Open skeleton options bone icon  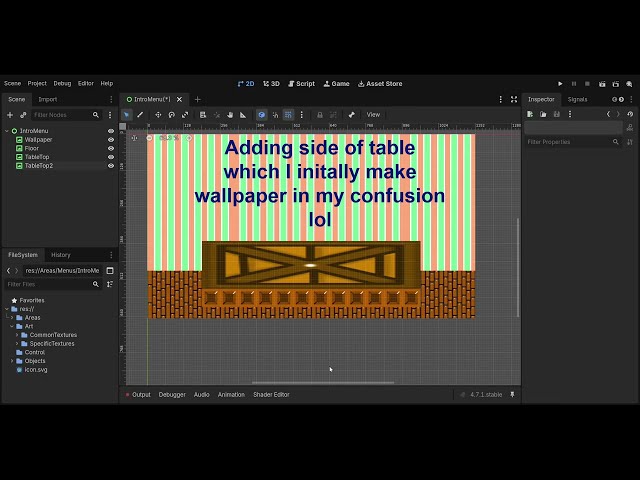(x=351, y=115)
